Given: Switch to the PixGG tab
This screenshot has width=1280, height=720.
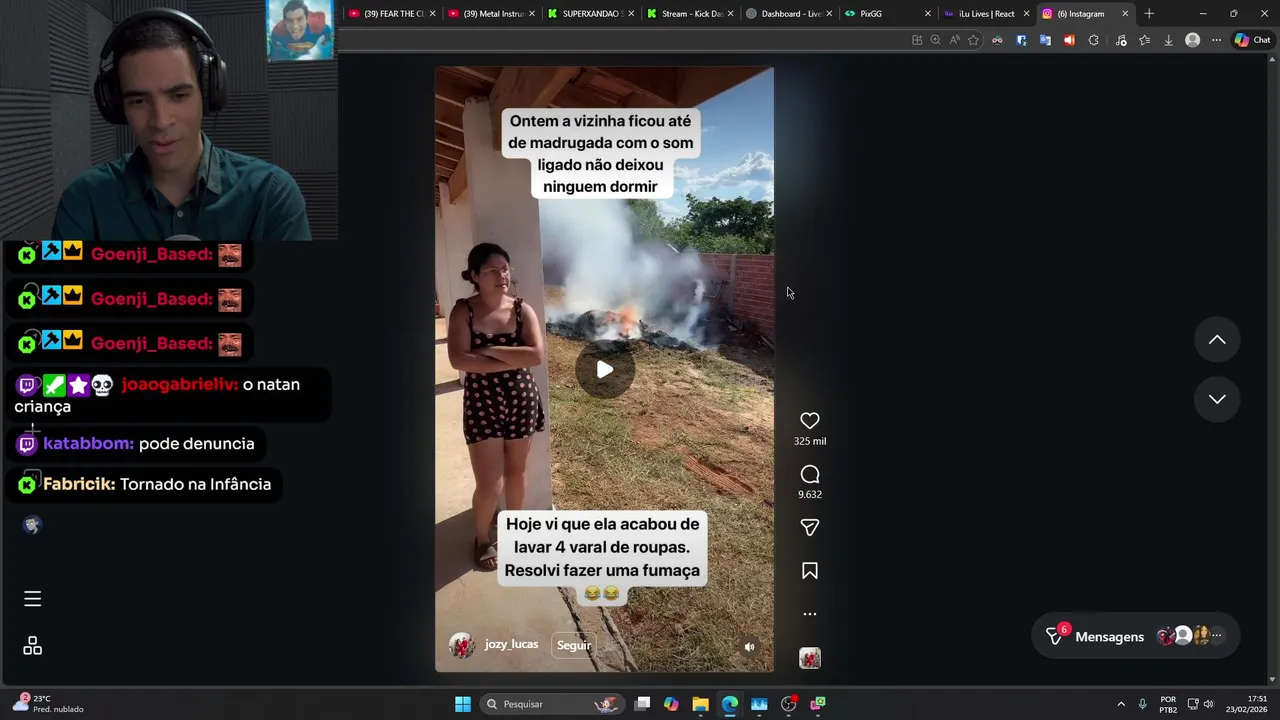Looking at the screenshot, I should (x=888, y=14).
